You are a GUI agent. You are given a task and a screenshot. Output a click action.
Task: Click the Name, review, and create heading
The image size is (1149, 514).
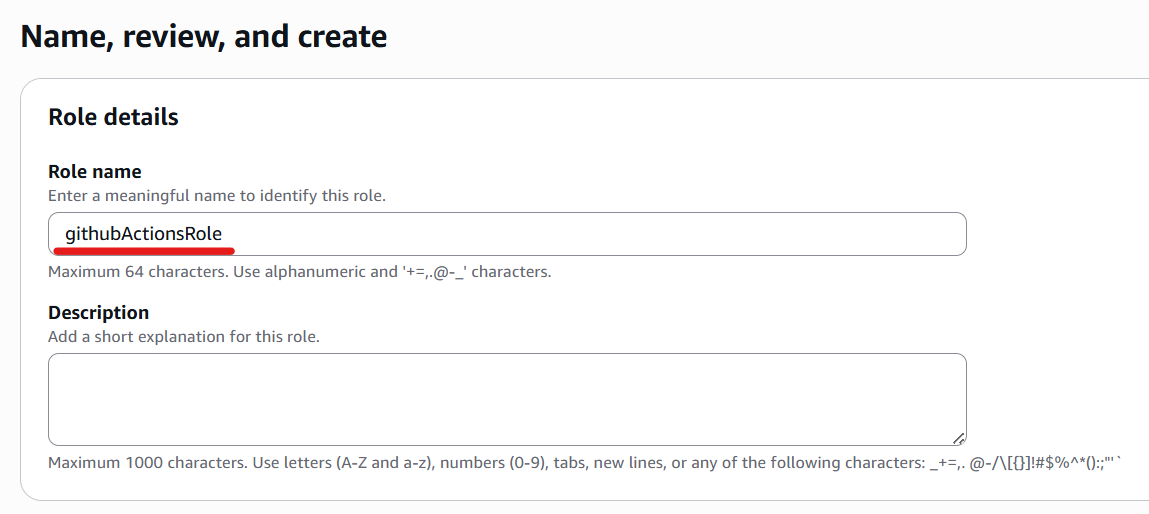(x=204, y=36)
